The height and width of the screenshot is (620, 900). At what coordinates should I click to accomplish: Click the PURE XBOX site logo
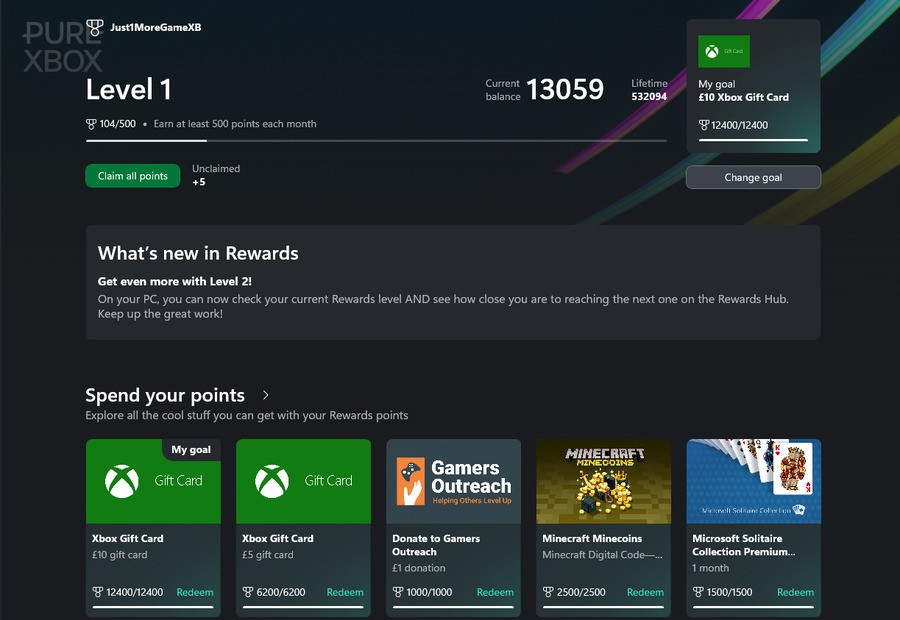point(58,45)
